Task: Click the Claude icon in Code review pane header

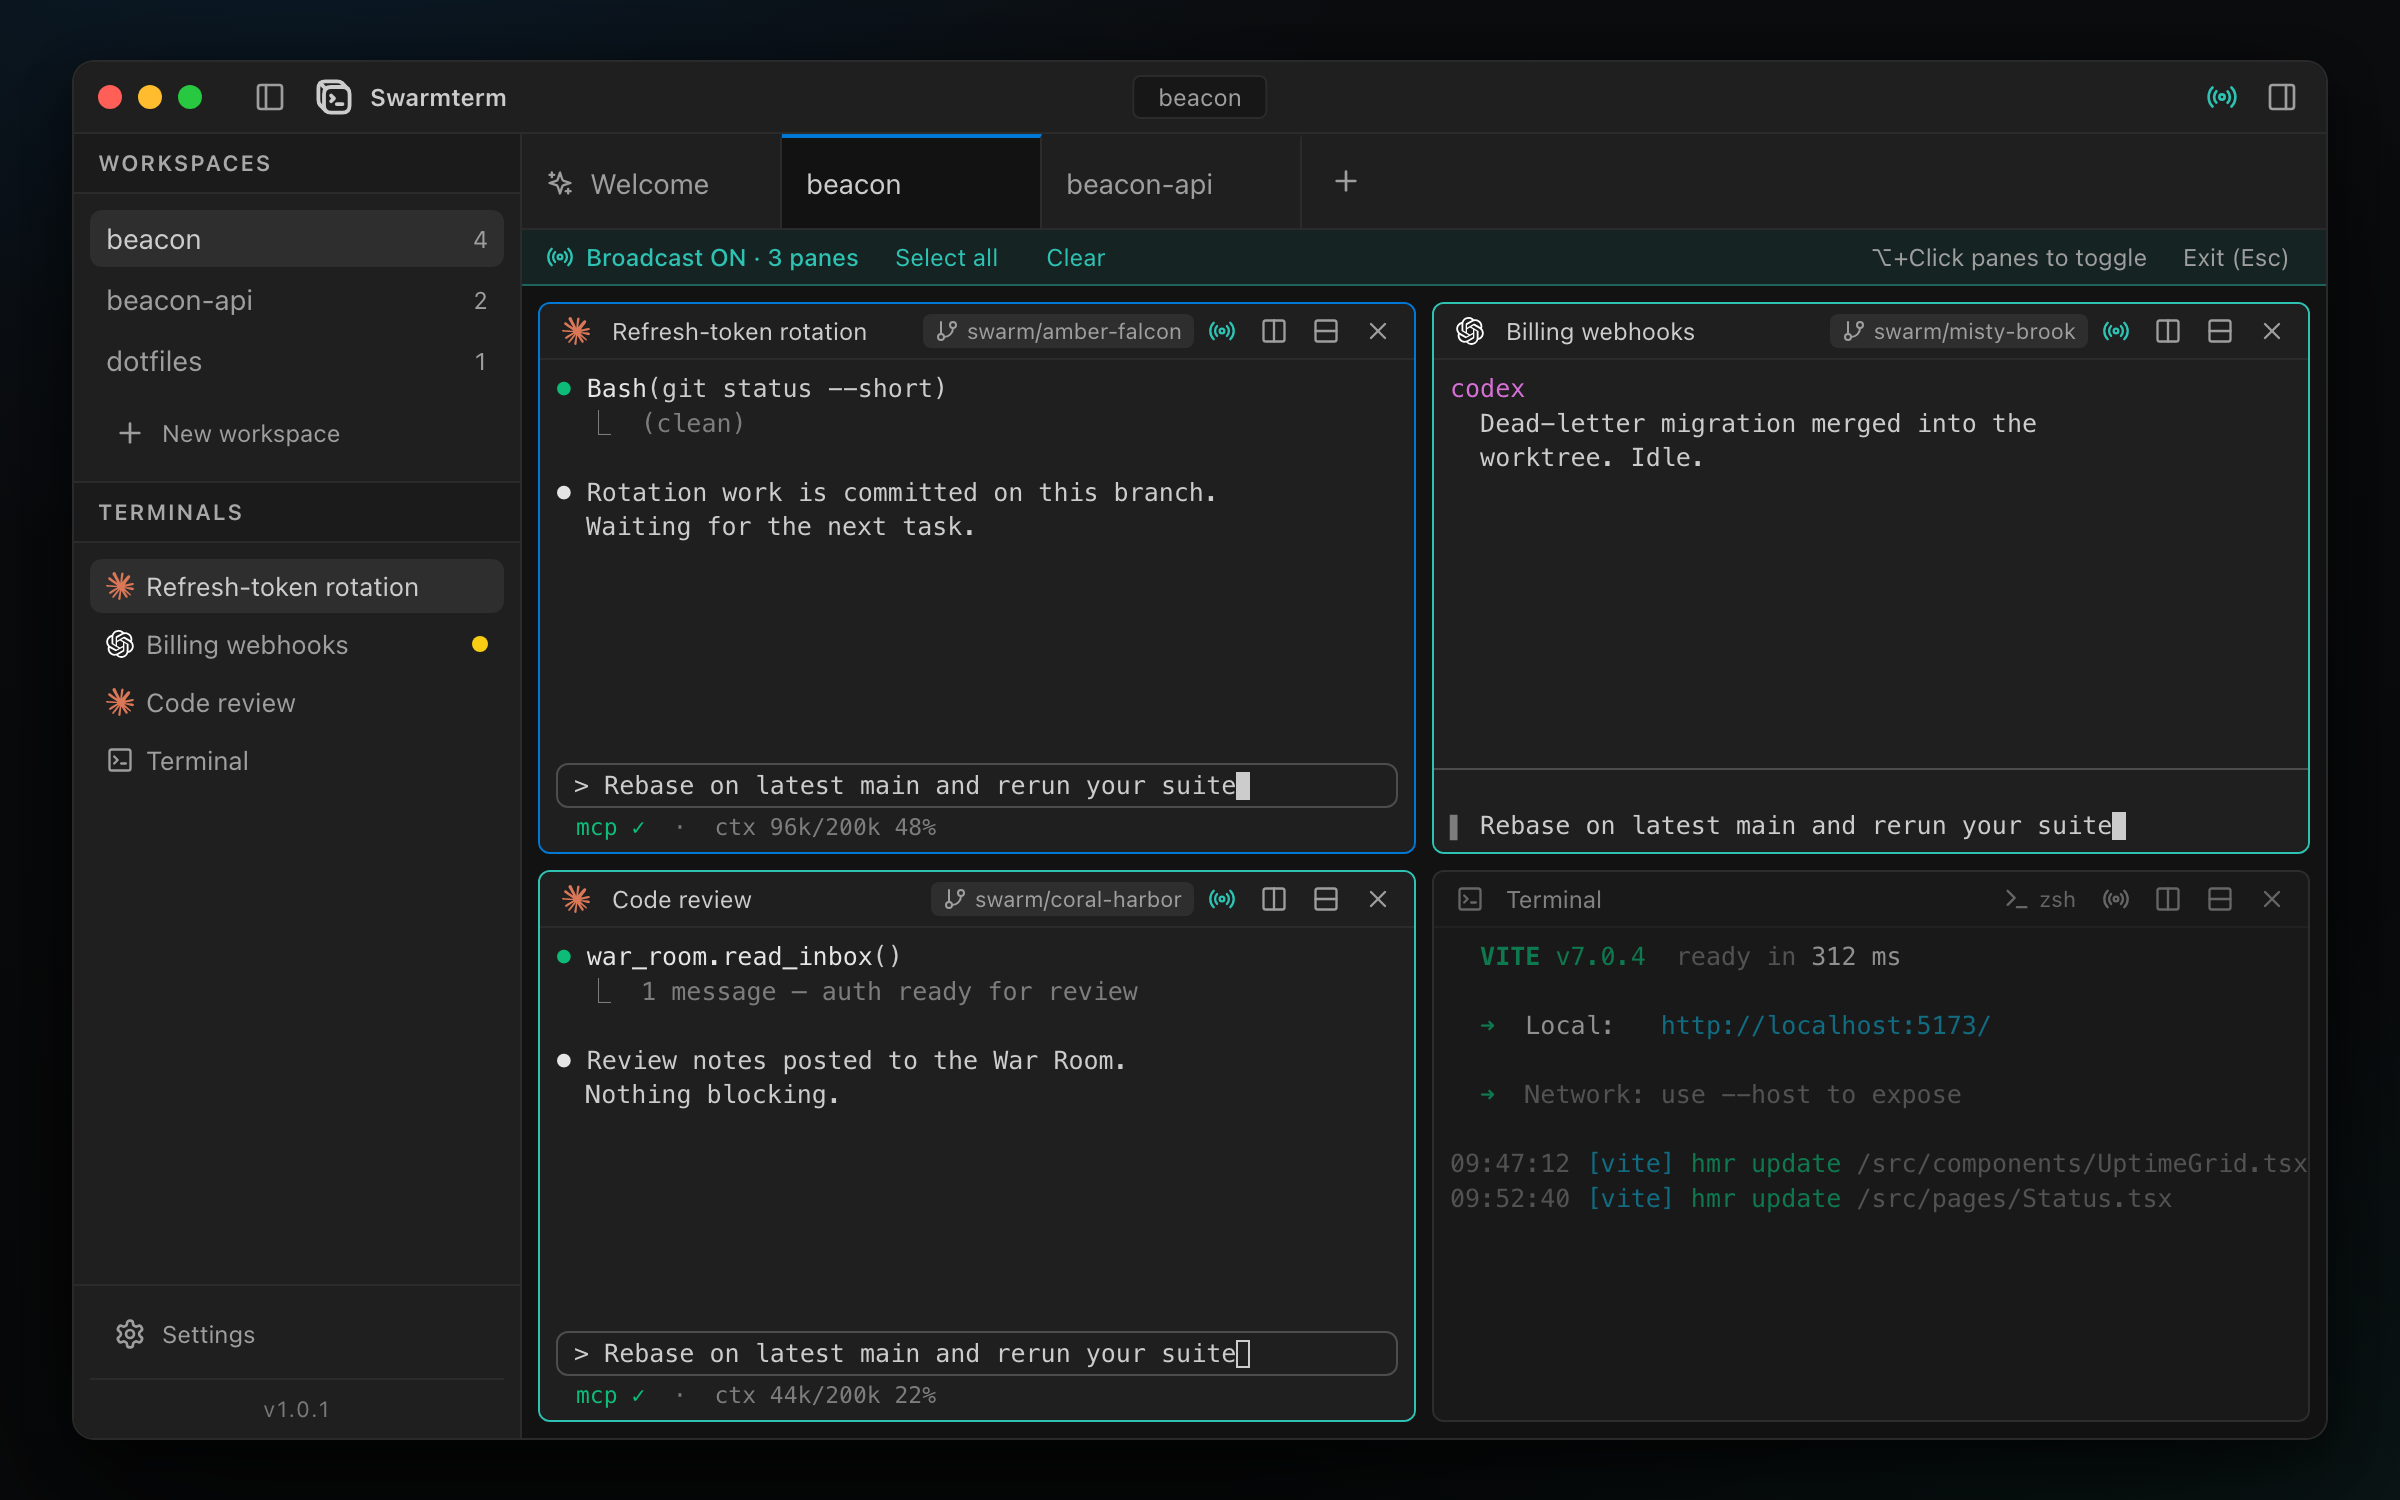Action: coord(576,899)
